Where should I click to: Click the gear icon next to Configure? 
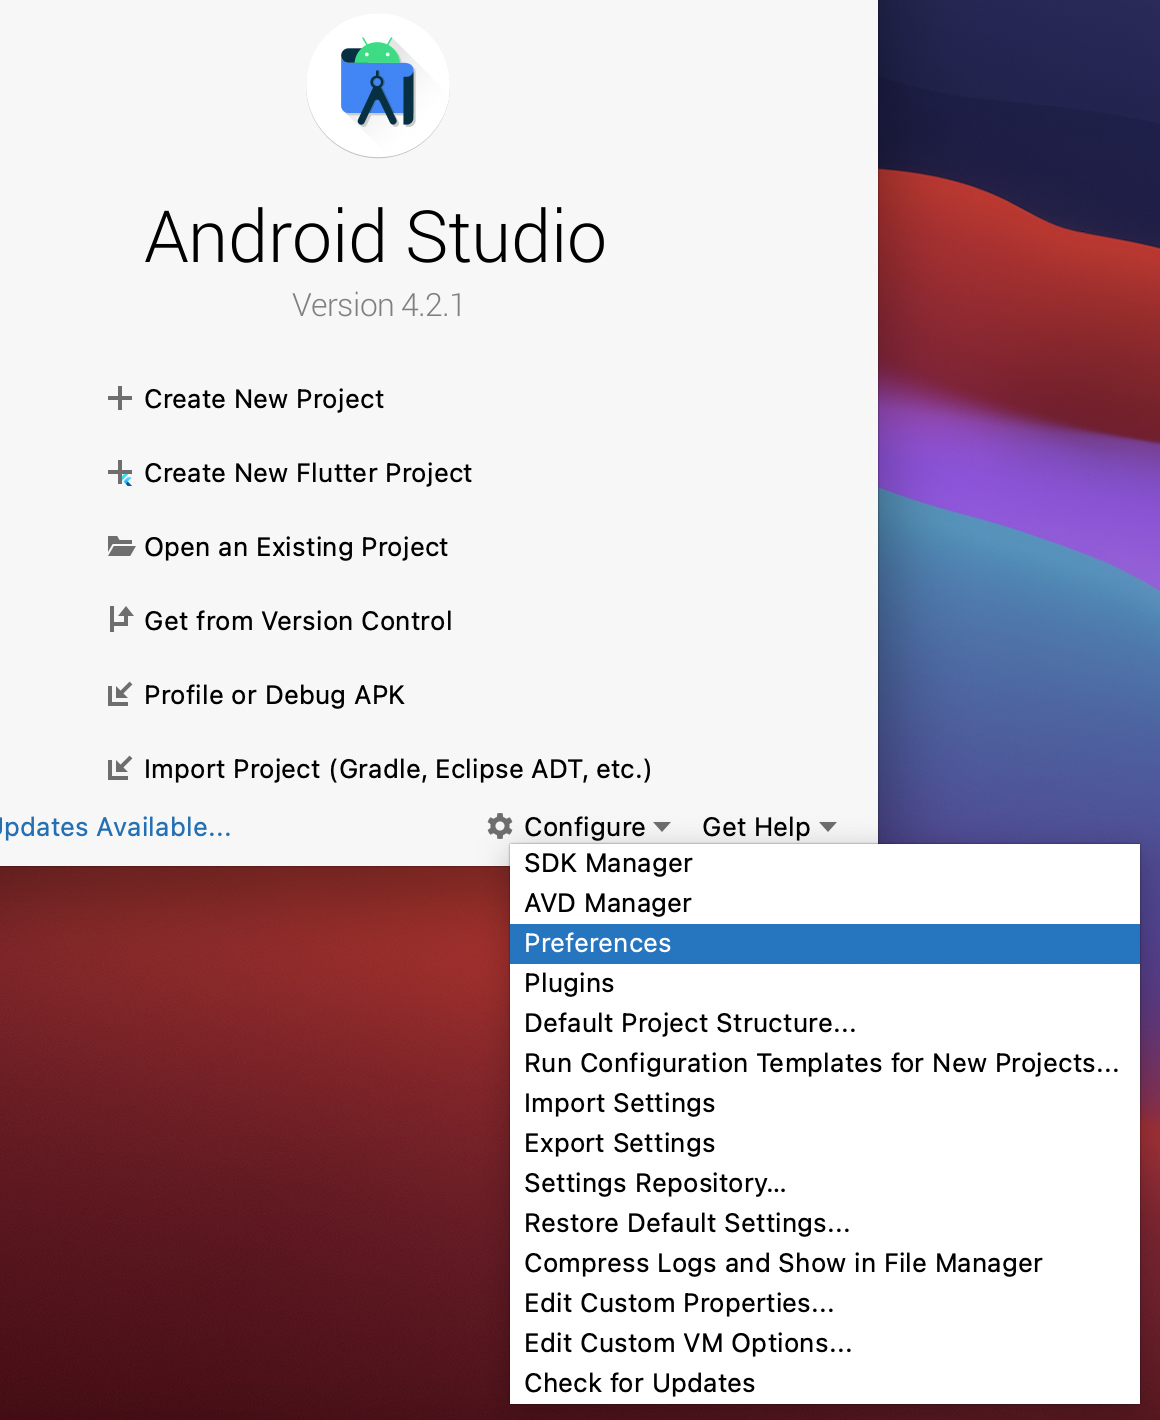pos(500,826)
